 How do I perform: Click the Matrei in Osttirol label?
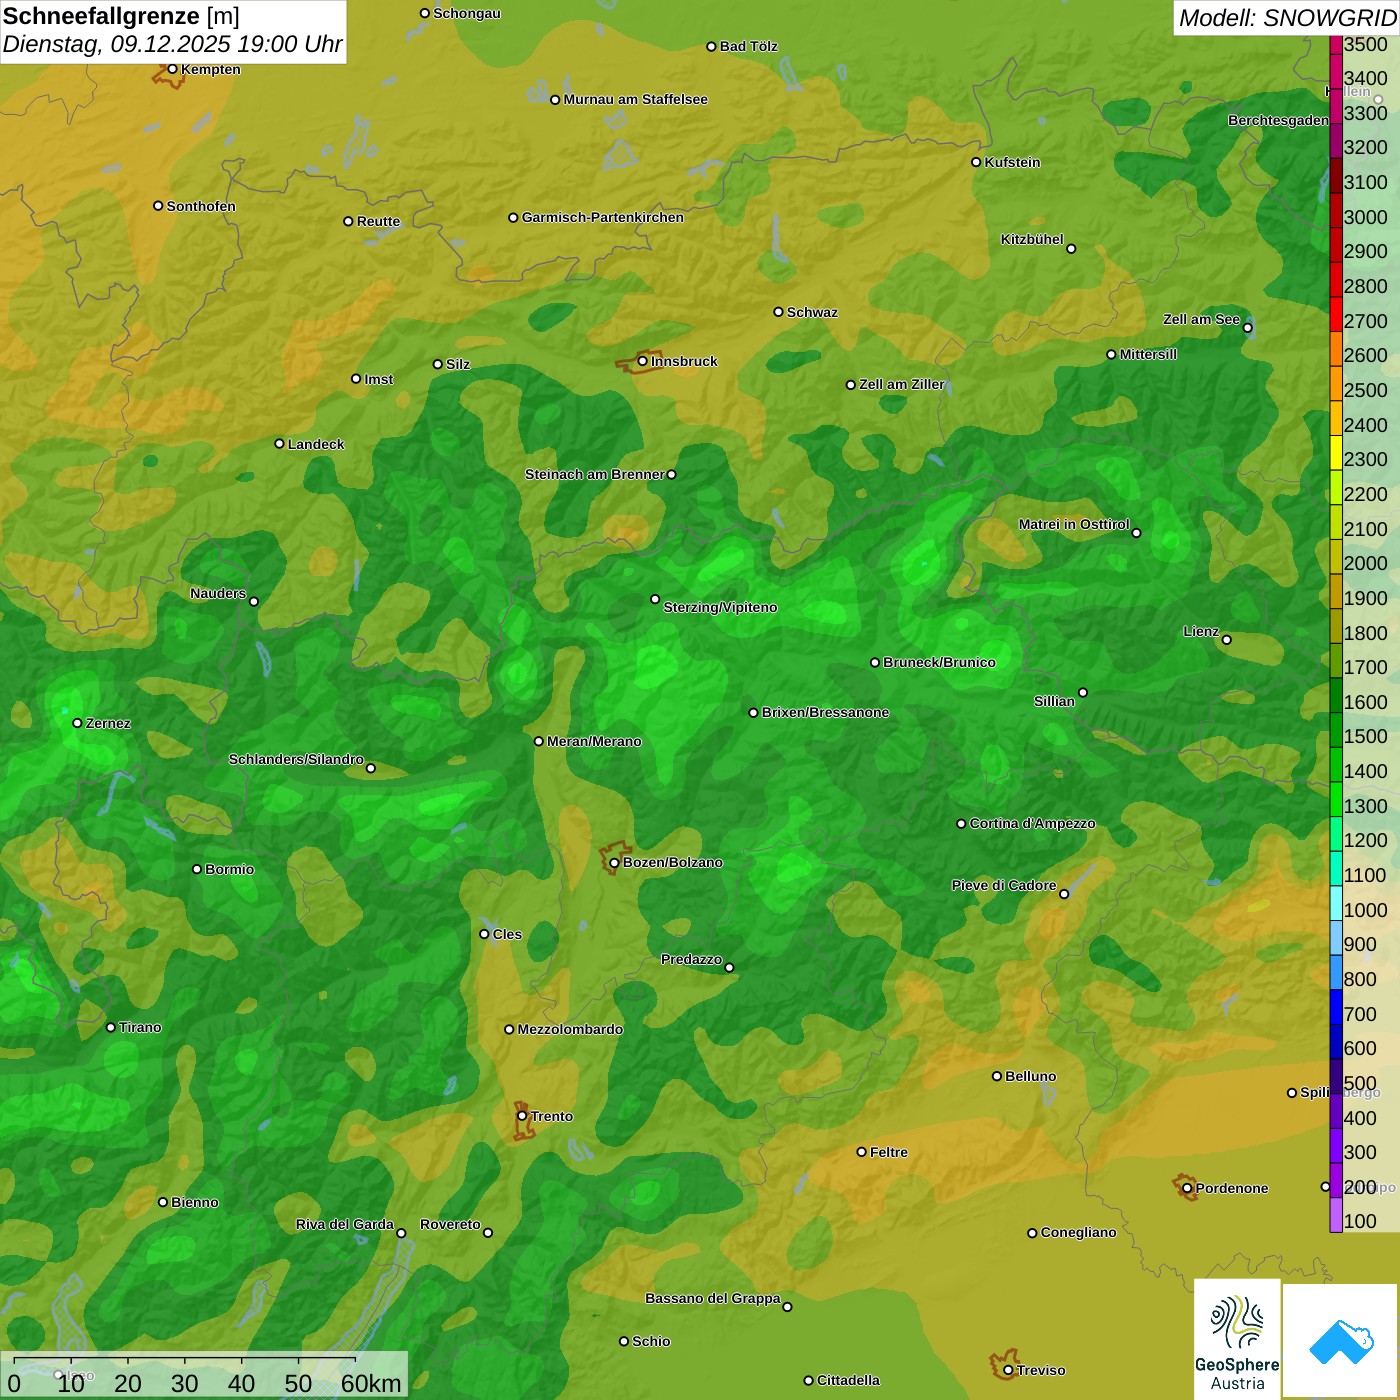[x=1074, y=524]
